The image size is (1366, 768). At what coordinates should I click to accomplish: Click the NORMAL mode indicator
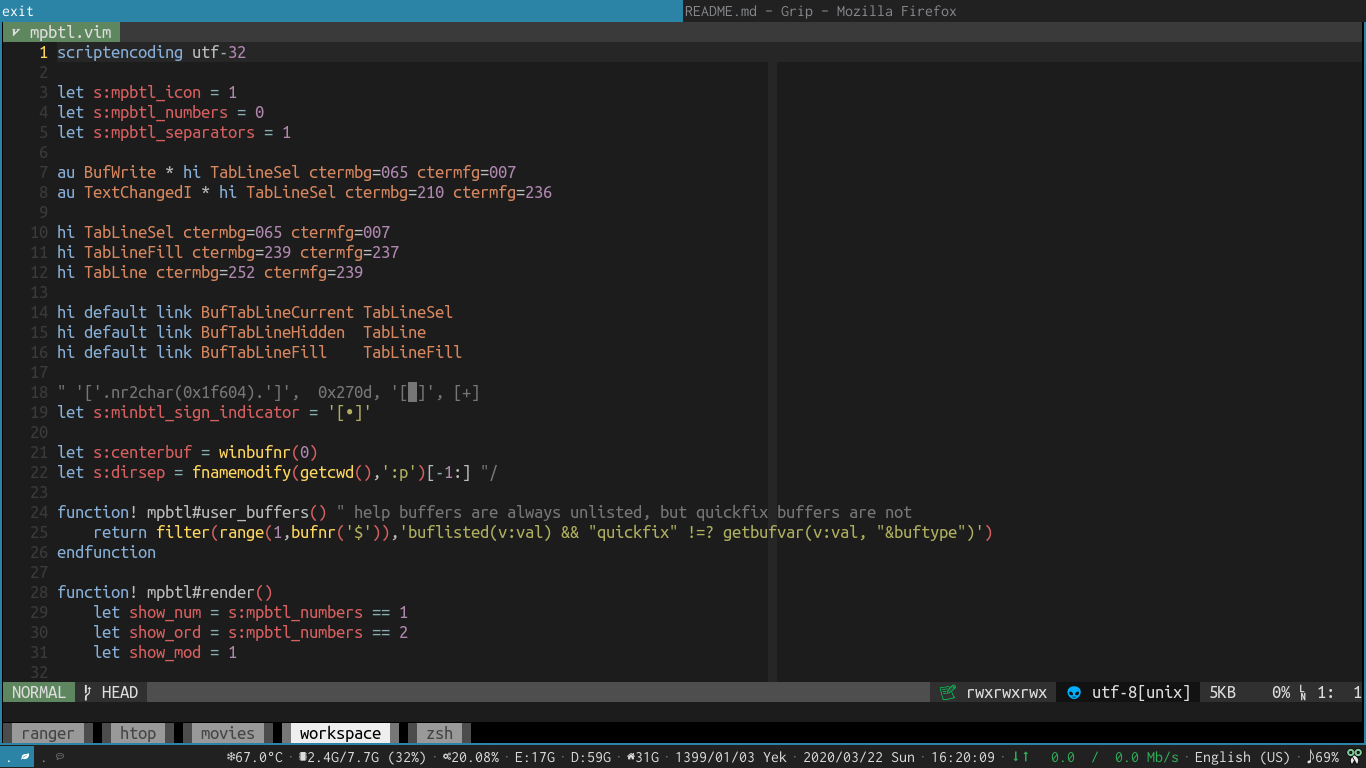coord(39,692)
